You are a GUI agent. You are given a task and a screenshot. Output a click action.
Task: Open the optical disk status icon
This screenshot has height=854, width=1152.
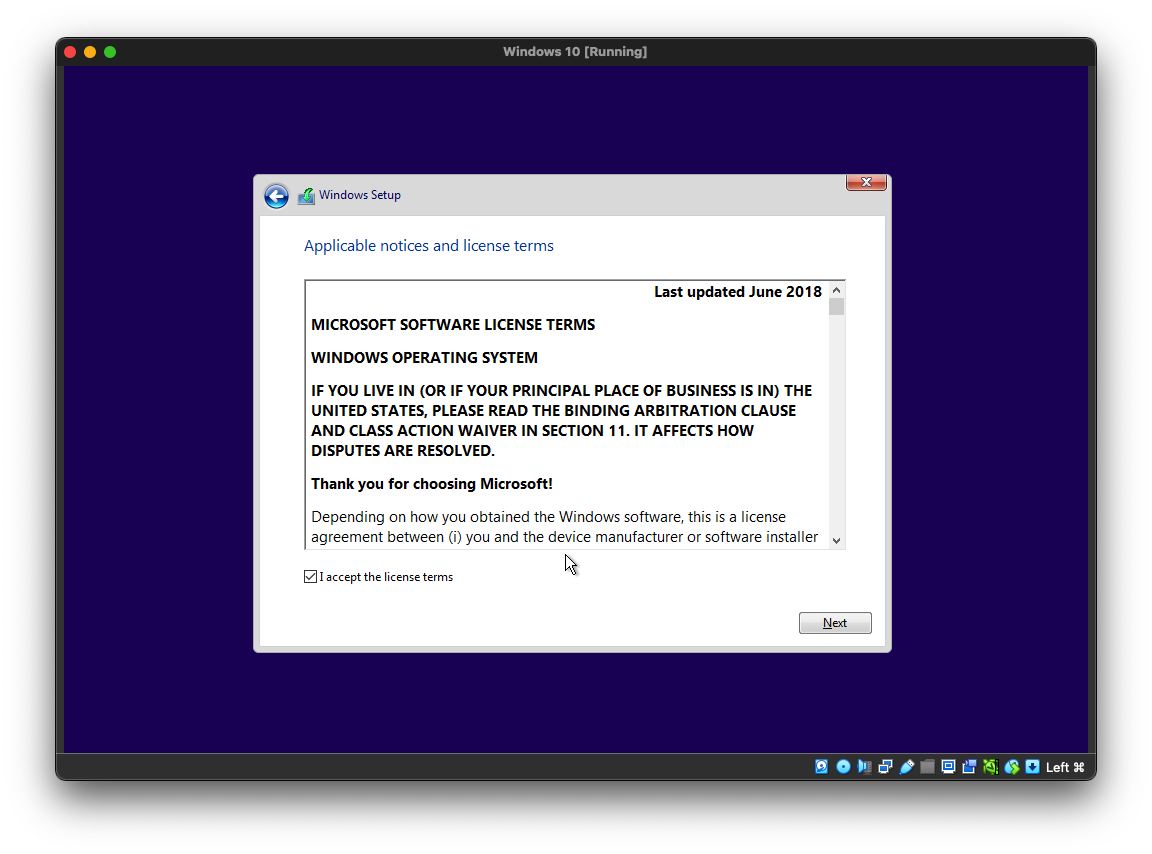tap(843, 767)
